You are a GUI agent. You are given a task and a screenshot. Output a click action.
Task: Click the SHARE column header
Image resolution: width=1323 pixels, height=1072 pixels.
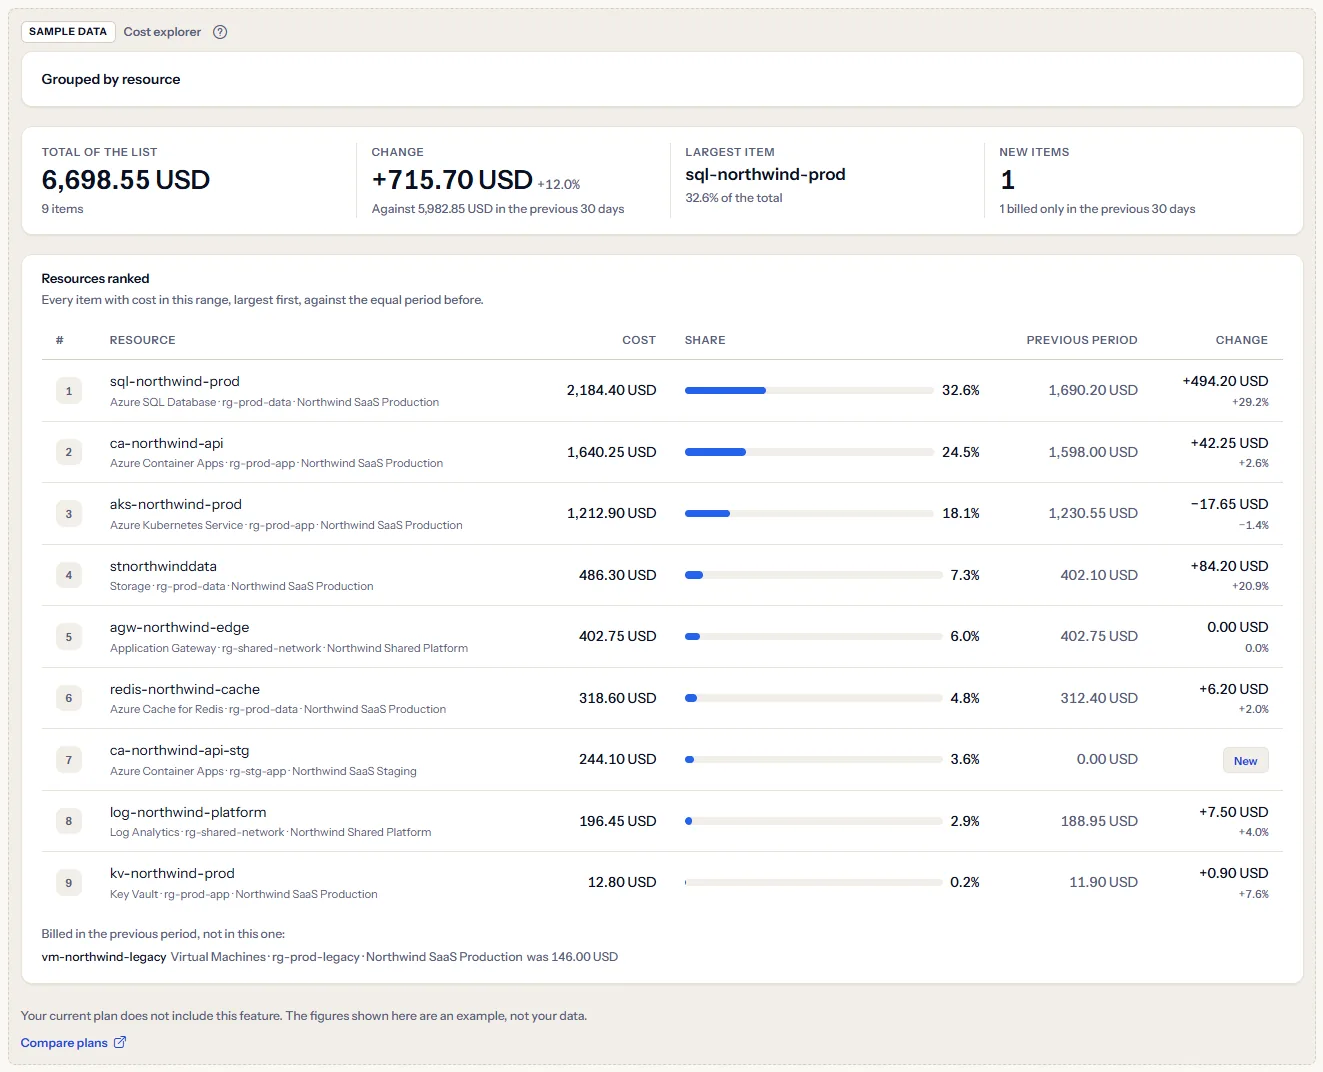point(705,340)
